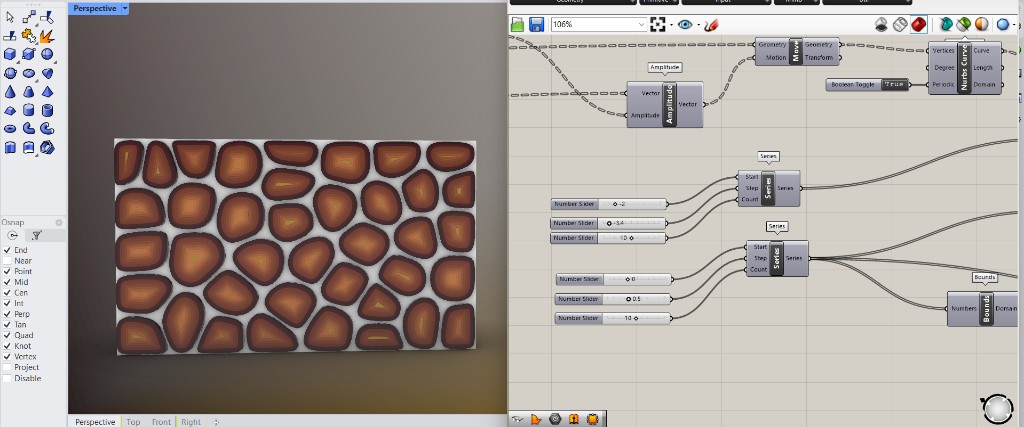Click the round navigation compass widget
Screen dimensions: 1024x427
(x=997, y=408)
